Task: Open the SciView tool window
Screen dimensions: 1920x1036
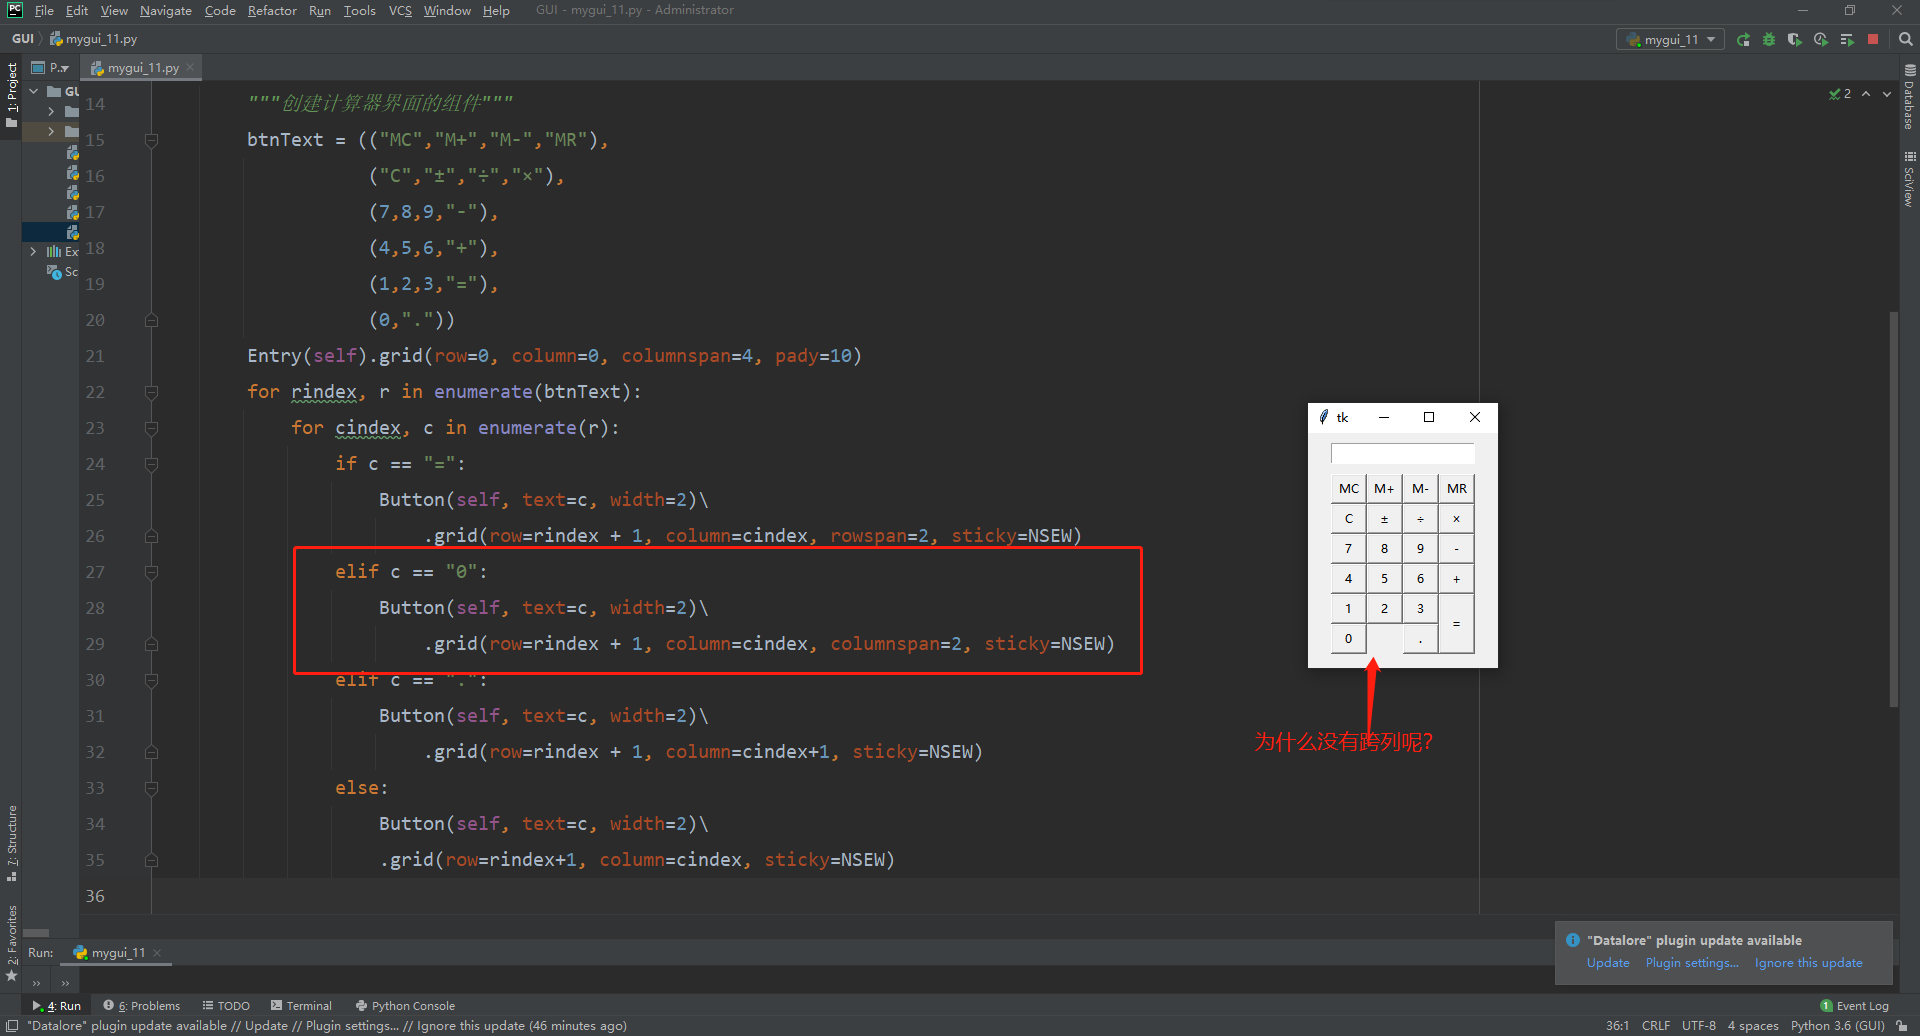Action: (1909, 179)
